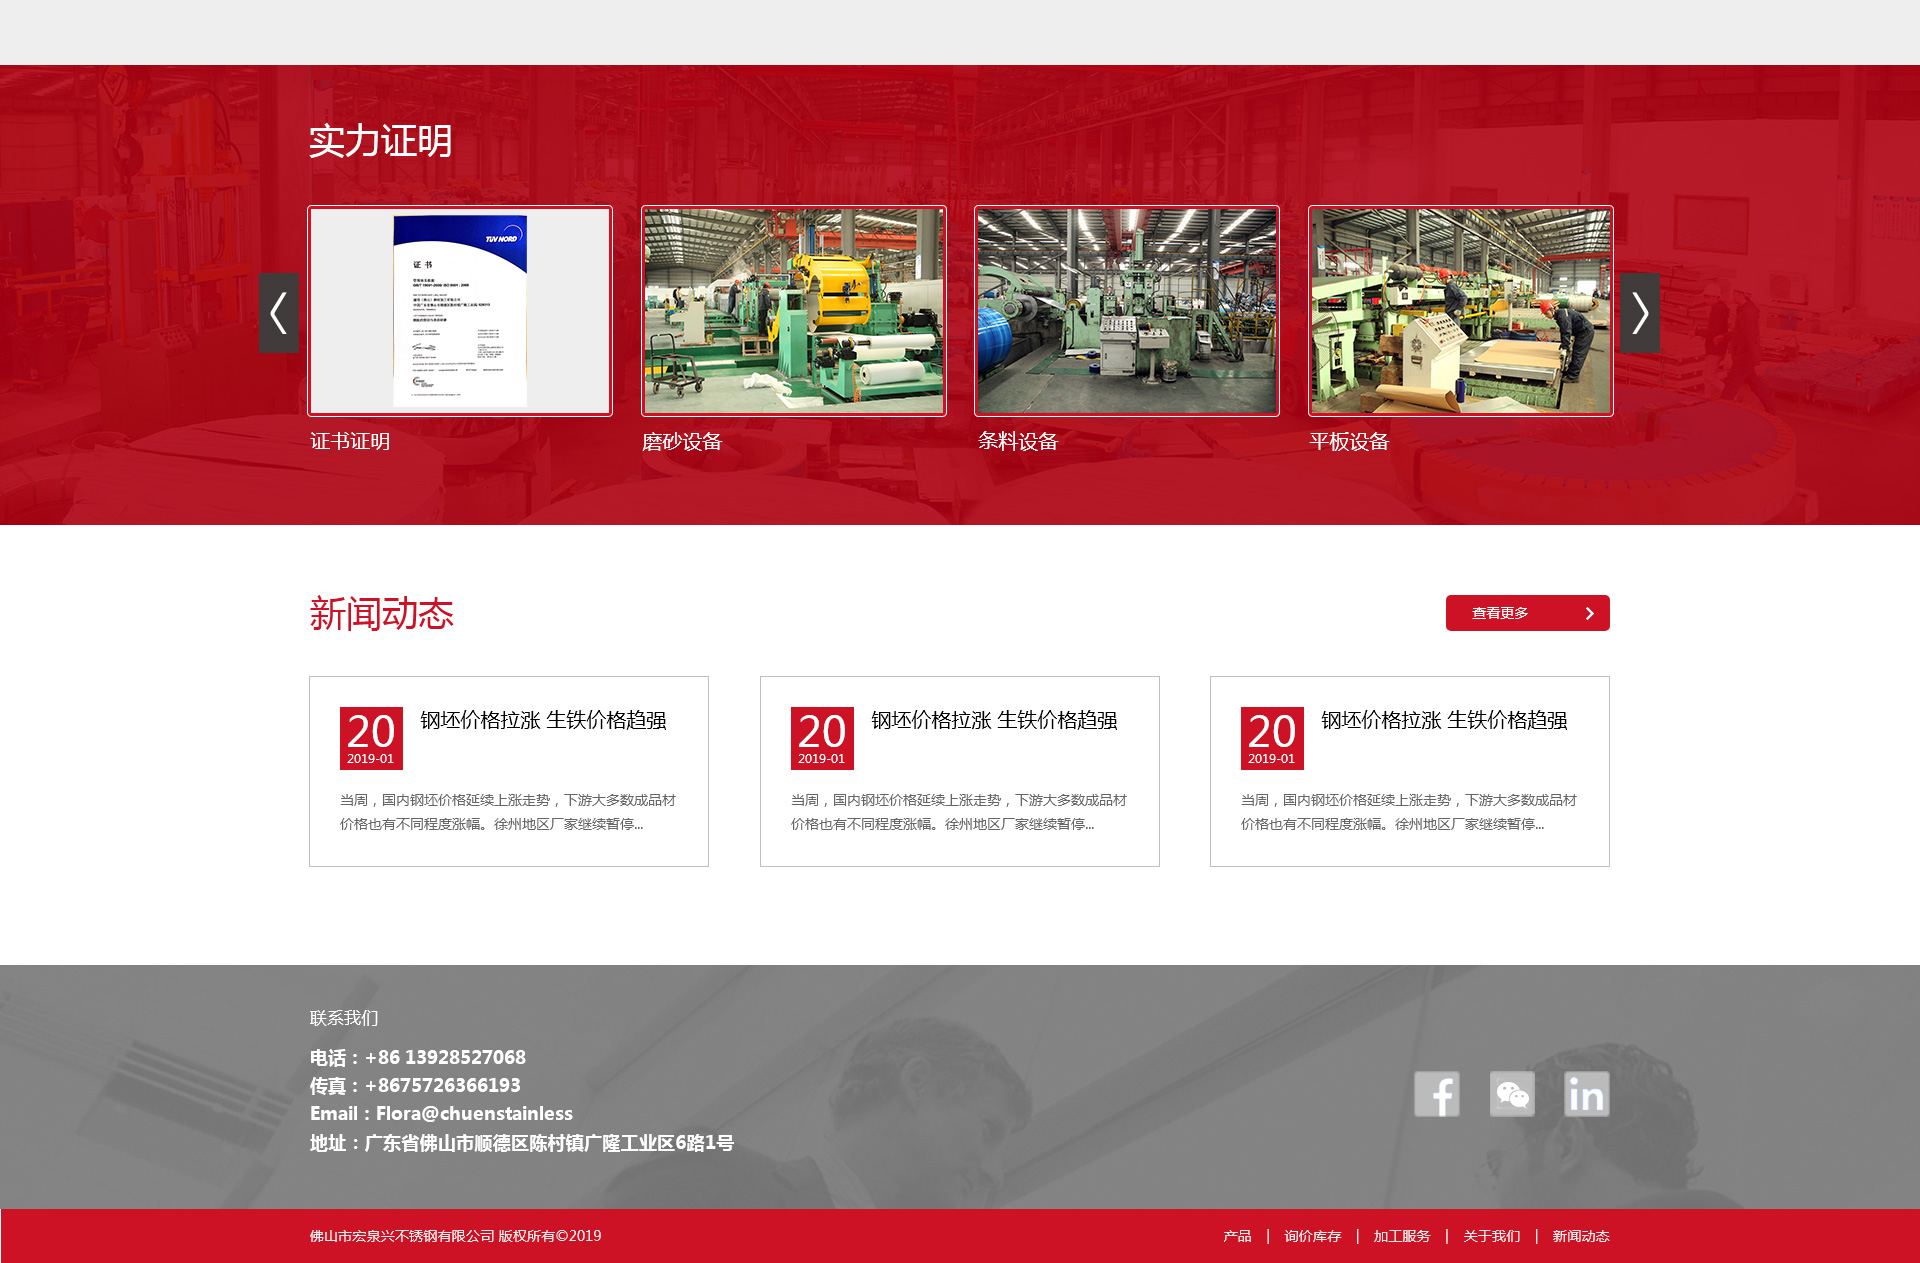Open 新闻动态 link in footer navigation
The width and height of the screenshot is (1920, 1263).
(1580, 1236)
